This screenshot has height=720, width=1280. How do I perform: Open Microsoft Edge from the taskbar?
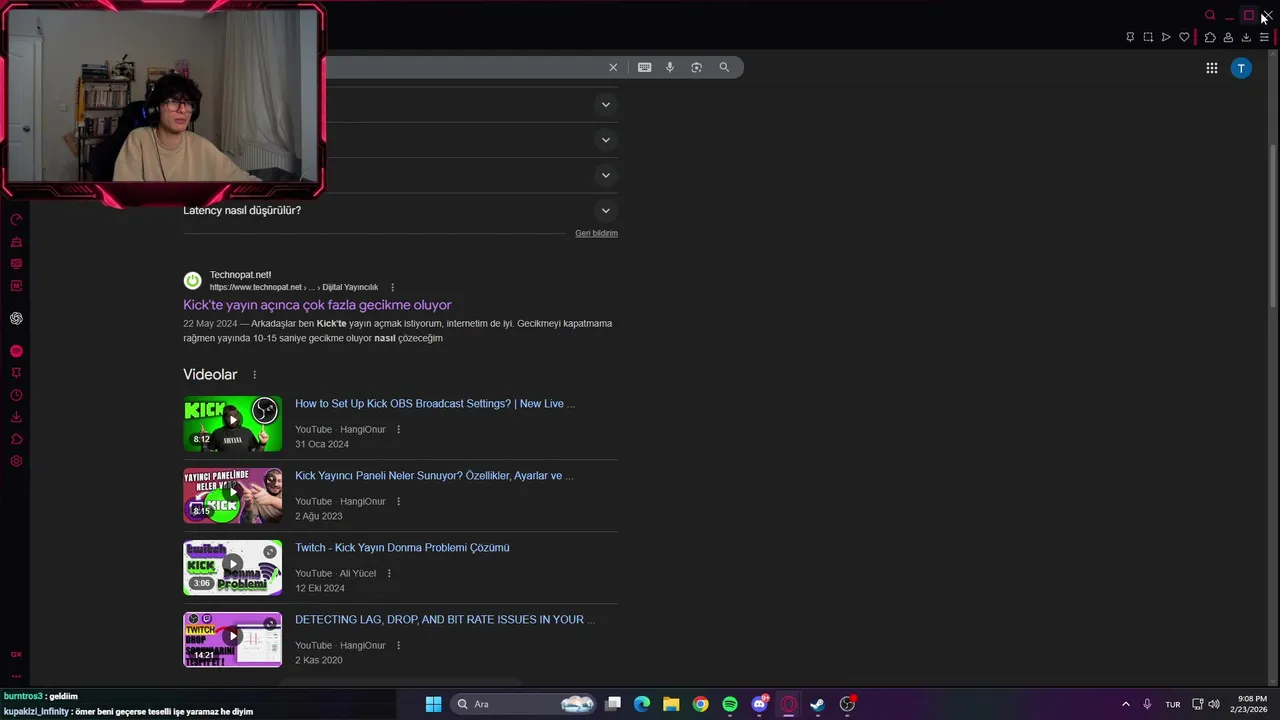coord(642,704)
